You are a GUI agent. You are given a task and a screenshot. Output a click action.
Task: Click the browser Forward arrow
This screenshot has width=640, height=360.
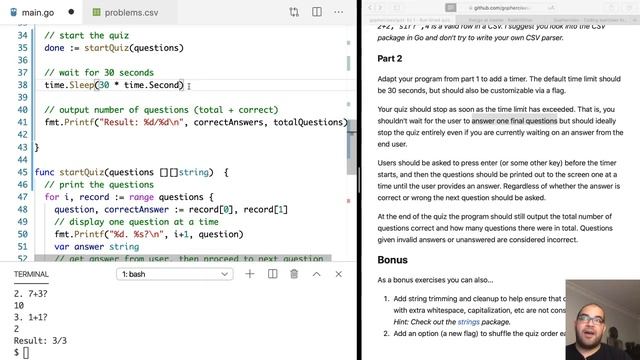380,7
